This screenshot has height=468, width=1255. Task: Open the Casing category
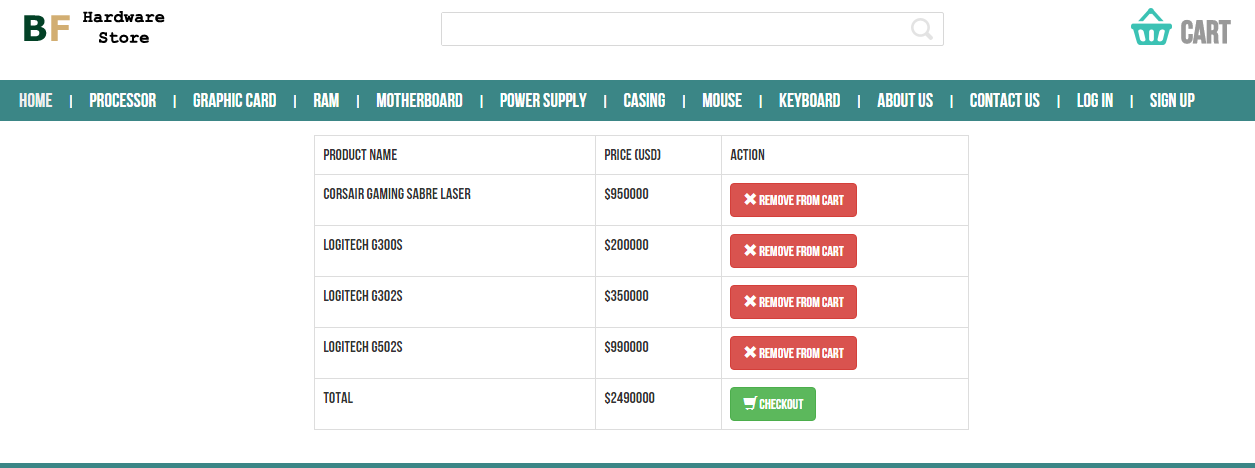[644, 101]
